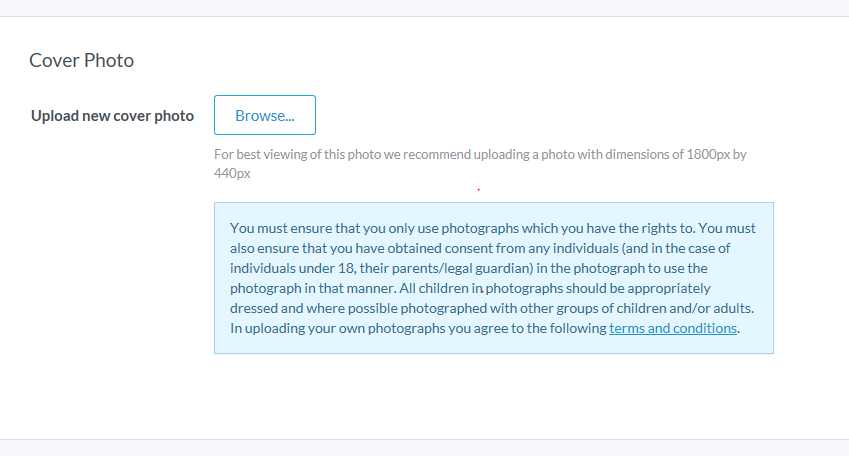Image resolution: width=849 pixels, height=456 pixels.
Task: Click the grey footer strip at bottom
Action: (x=424, y=448)
